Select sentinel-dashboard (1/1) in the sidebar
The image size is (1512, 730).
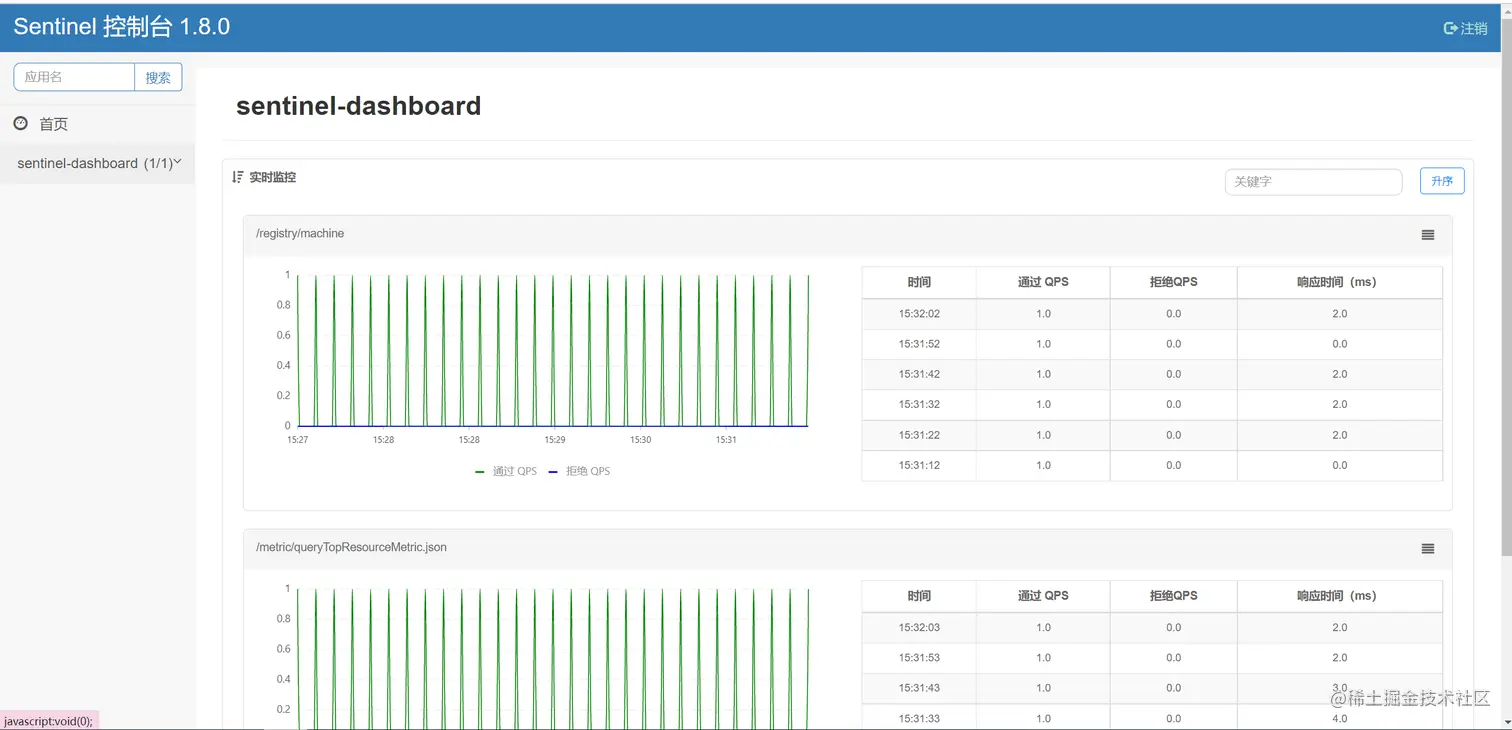point(97,163)
